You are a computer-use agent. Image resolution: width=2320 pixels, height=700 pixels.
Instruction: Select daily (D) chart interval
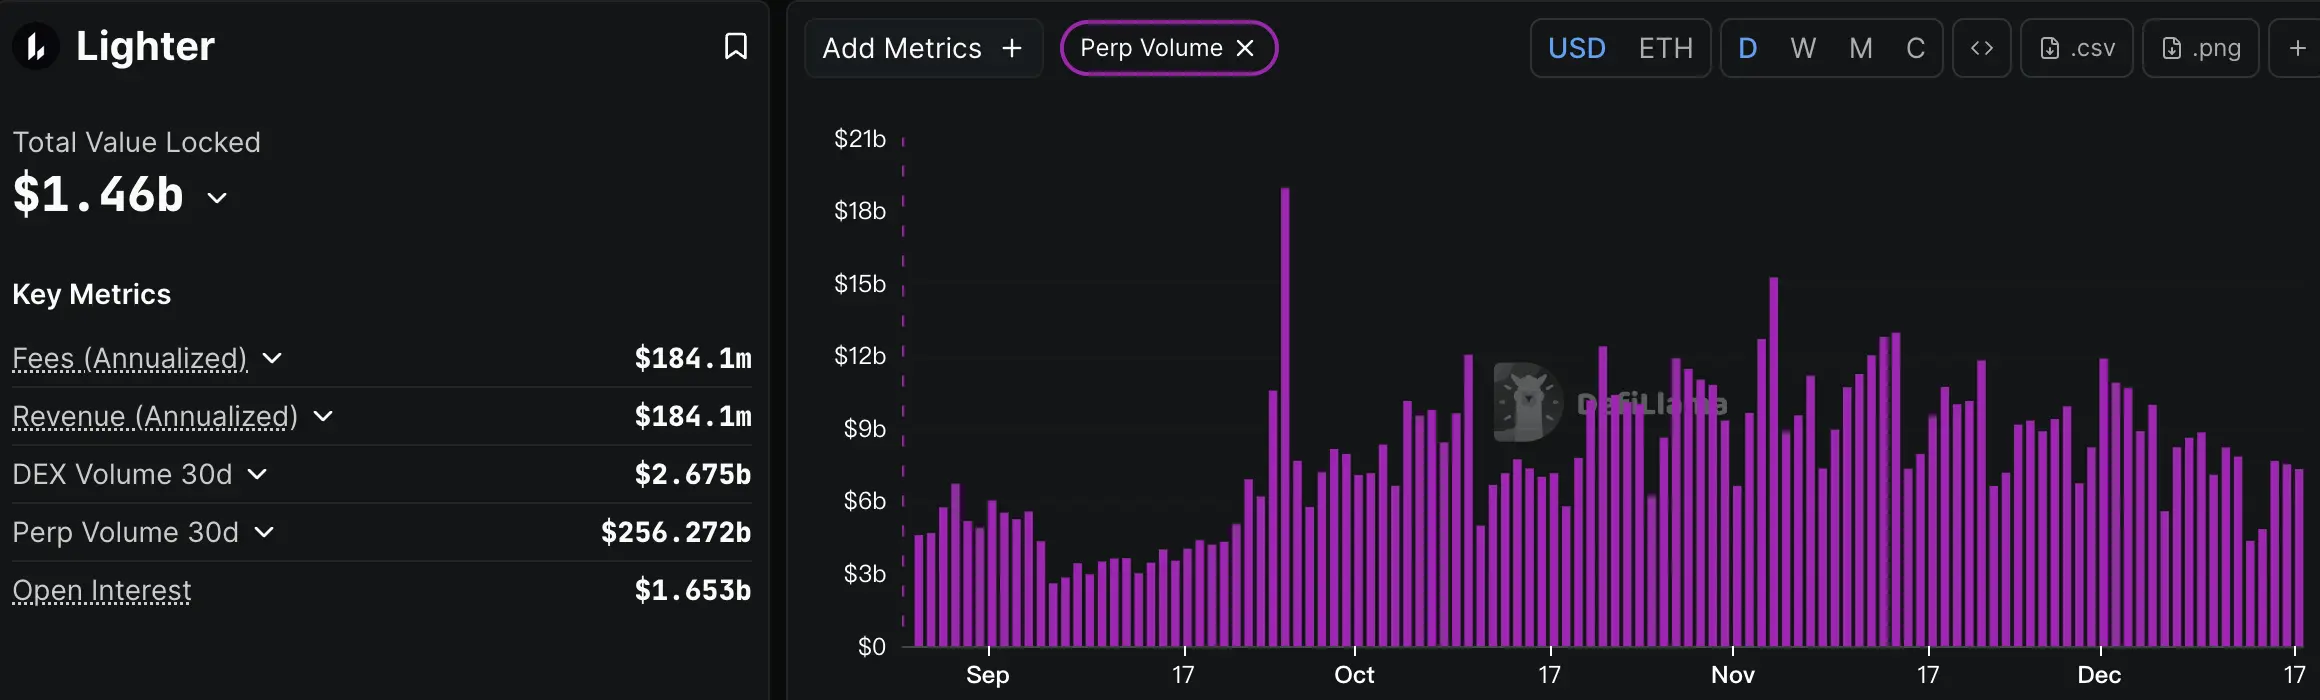(x=1748, y=48)
